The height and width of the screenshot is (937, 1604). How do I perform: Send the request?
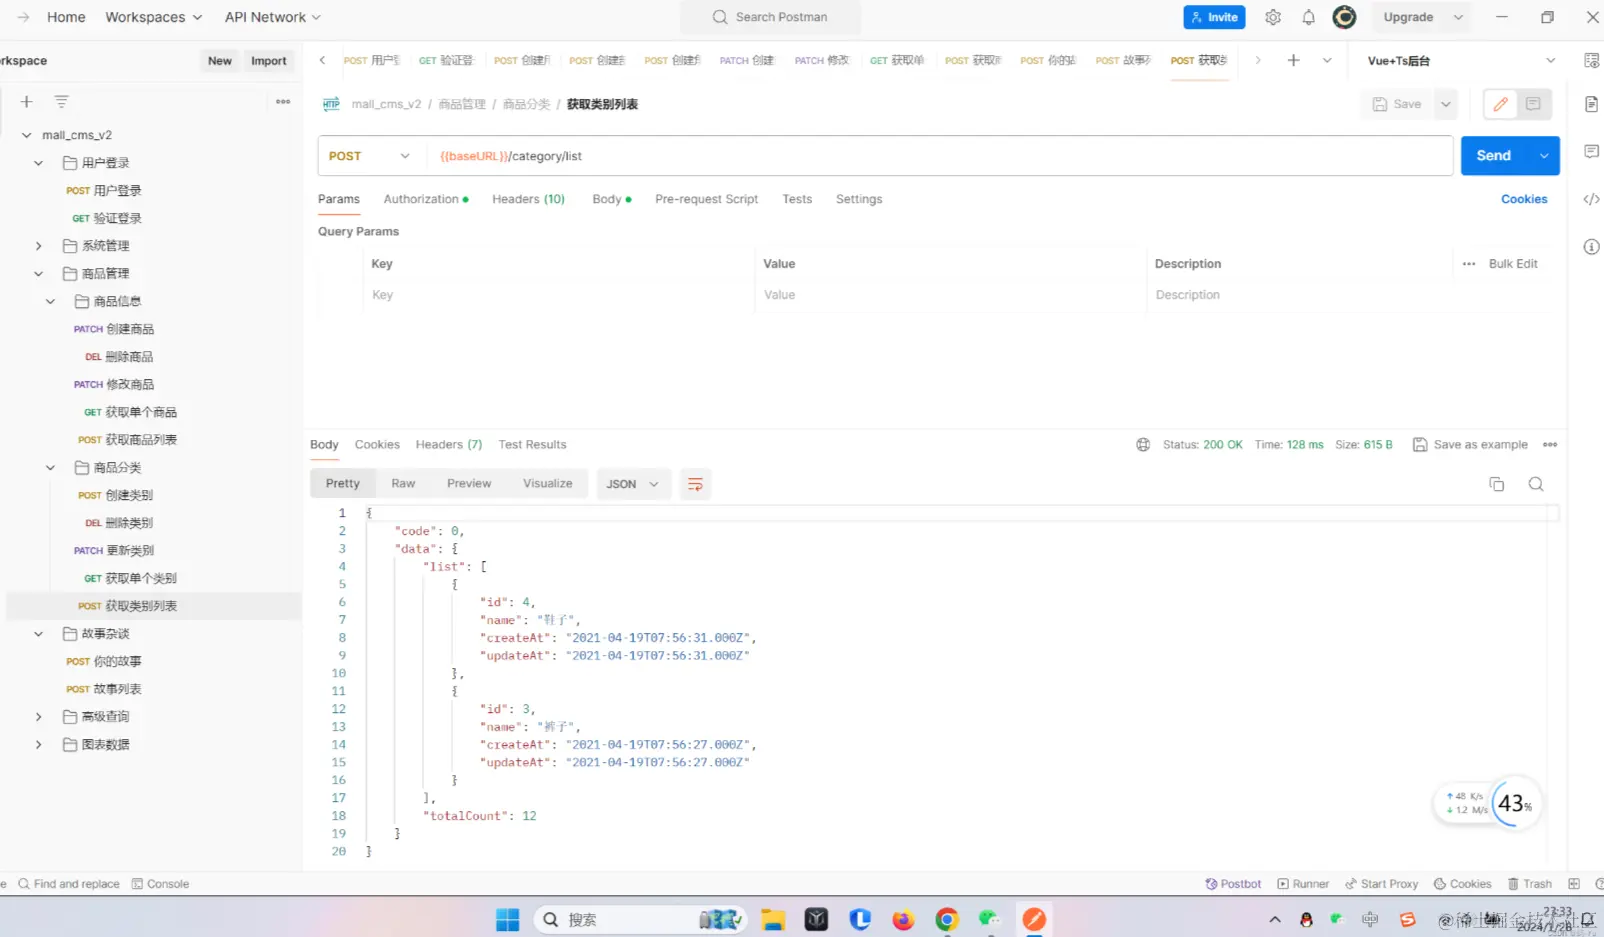pos(1494,156)
